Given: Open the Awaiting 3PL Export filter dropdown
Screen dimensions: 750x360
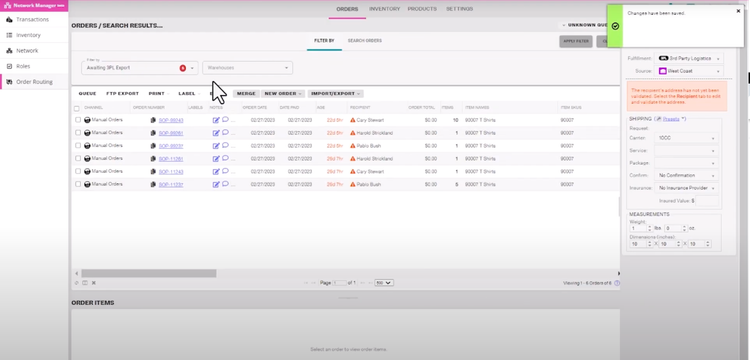Looking at the screenshot, I should (140, 68).
